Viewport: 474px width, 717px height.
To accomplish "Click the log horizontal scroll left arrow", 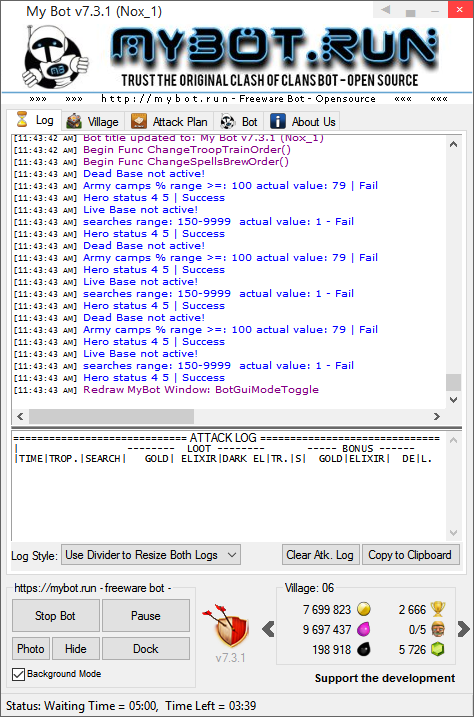I will click(x=20, y=417).
